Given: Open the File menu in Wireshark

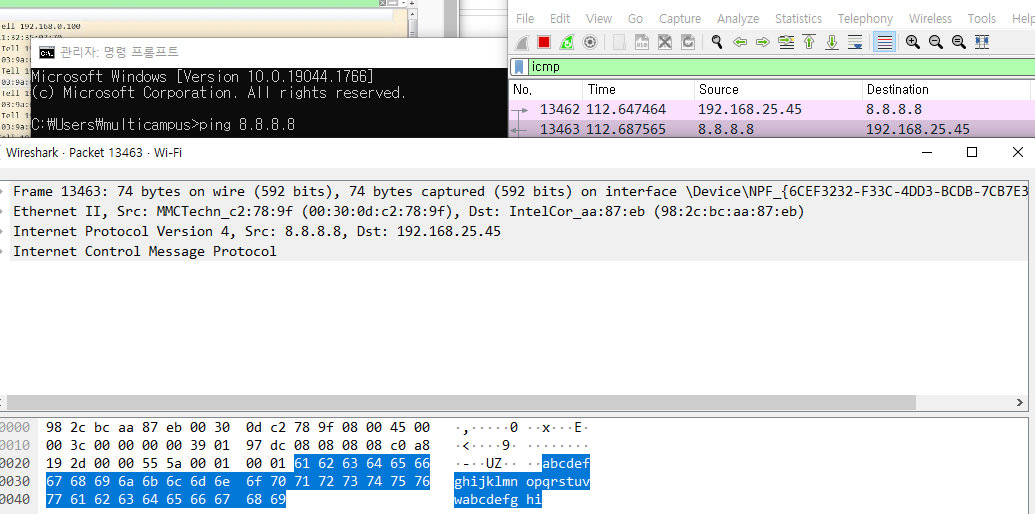Looking at the screenshot, I should 525,18.
